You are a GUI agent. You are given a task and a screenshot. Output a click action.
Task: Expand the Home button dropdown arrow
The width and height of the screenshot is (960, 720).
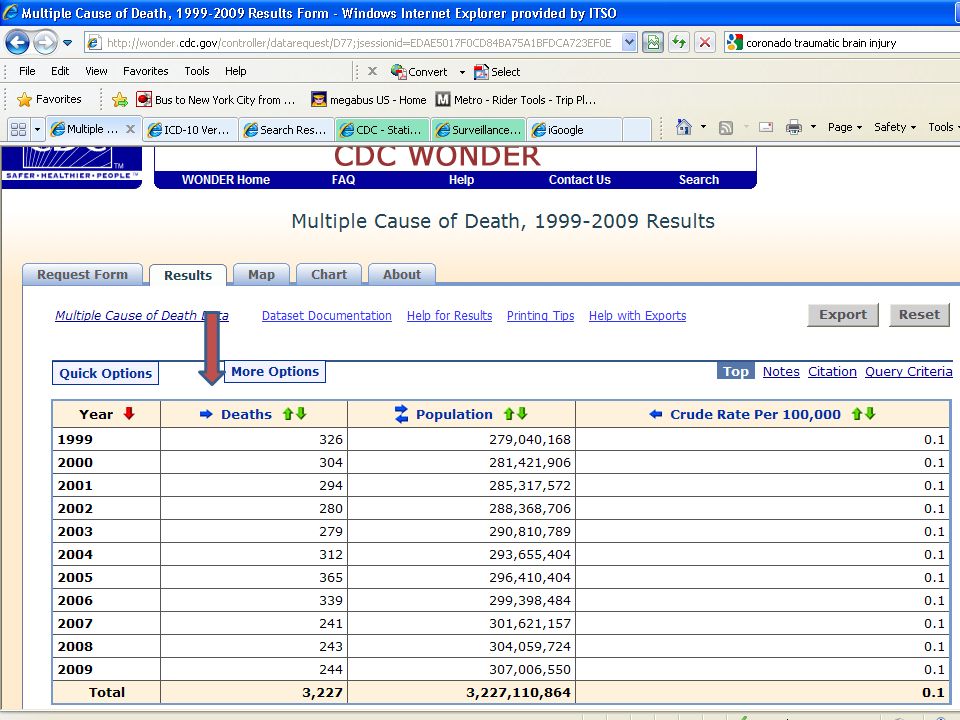click(703, 127)
